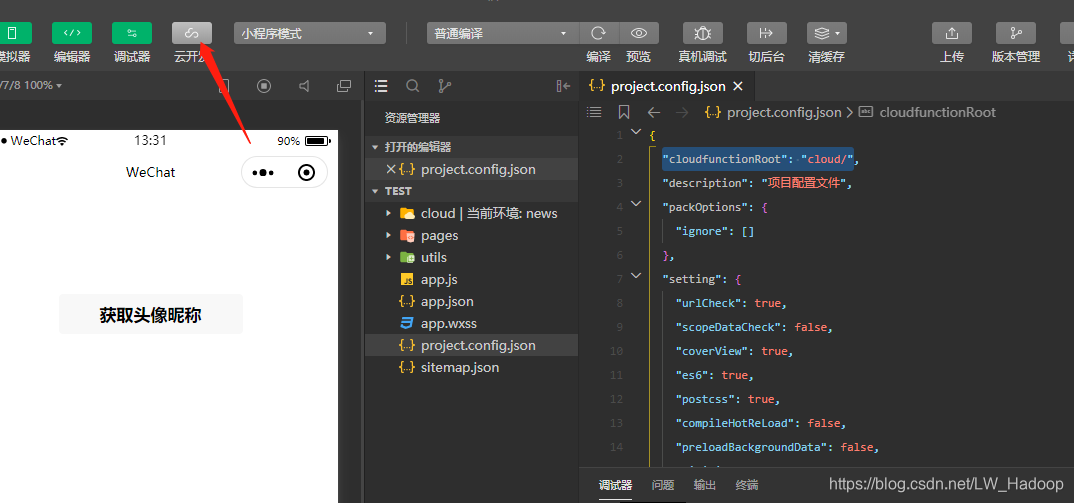The image size is (1074, 503).
Task: Click the editor outline list icon
Action: pos(595,112)
